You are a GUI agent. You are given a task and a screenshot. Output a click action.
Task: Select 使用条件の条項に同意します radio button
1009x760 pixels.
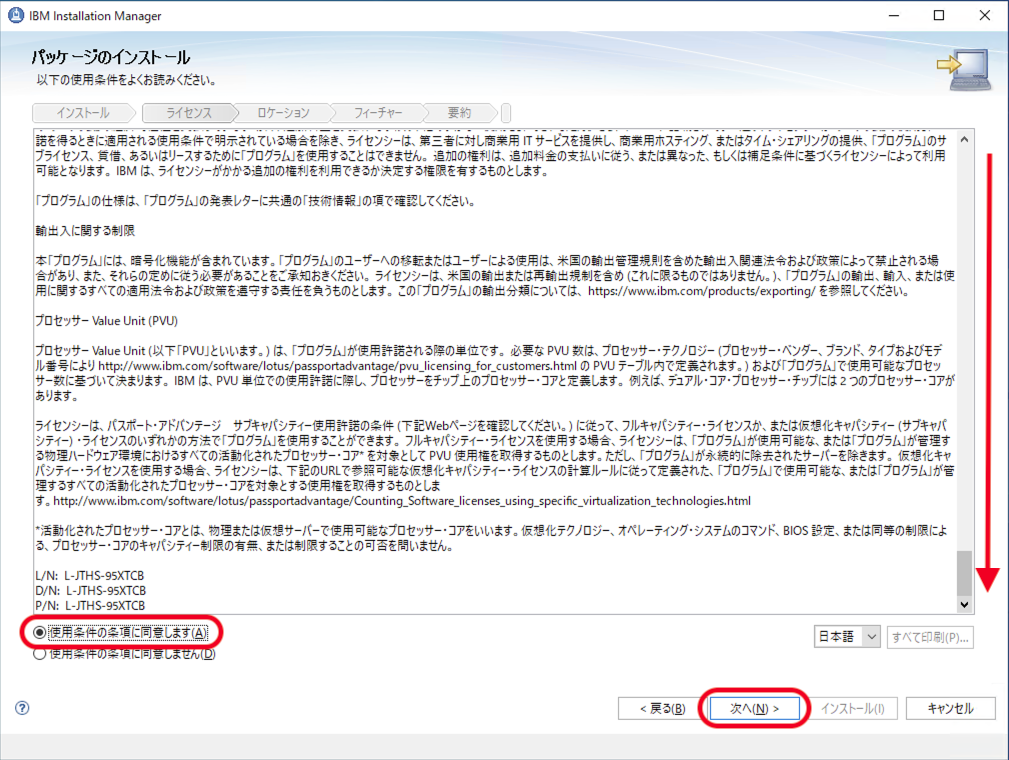pyautogui.click(x=39, y=633)
